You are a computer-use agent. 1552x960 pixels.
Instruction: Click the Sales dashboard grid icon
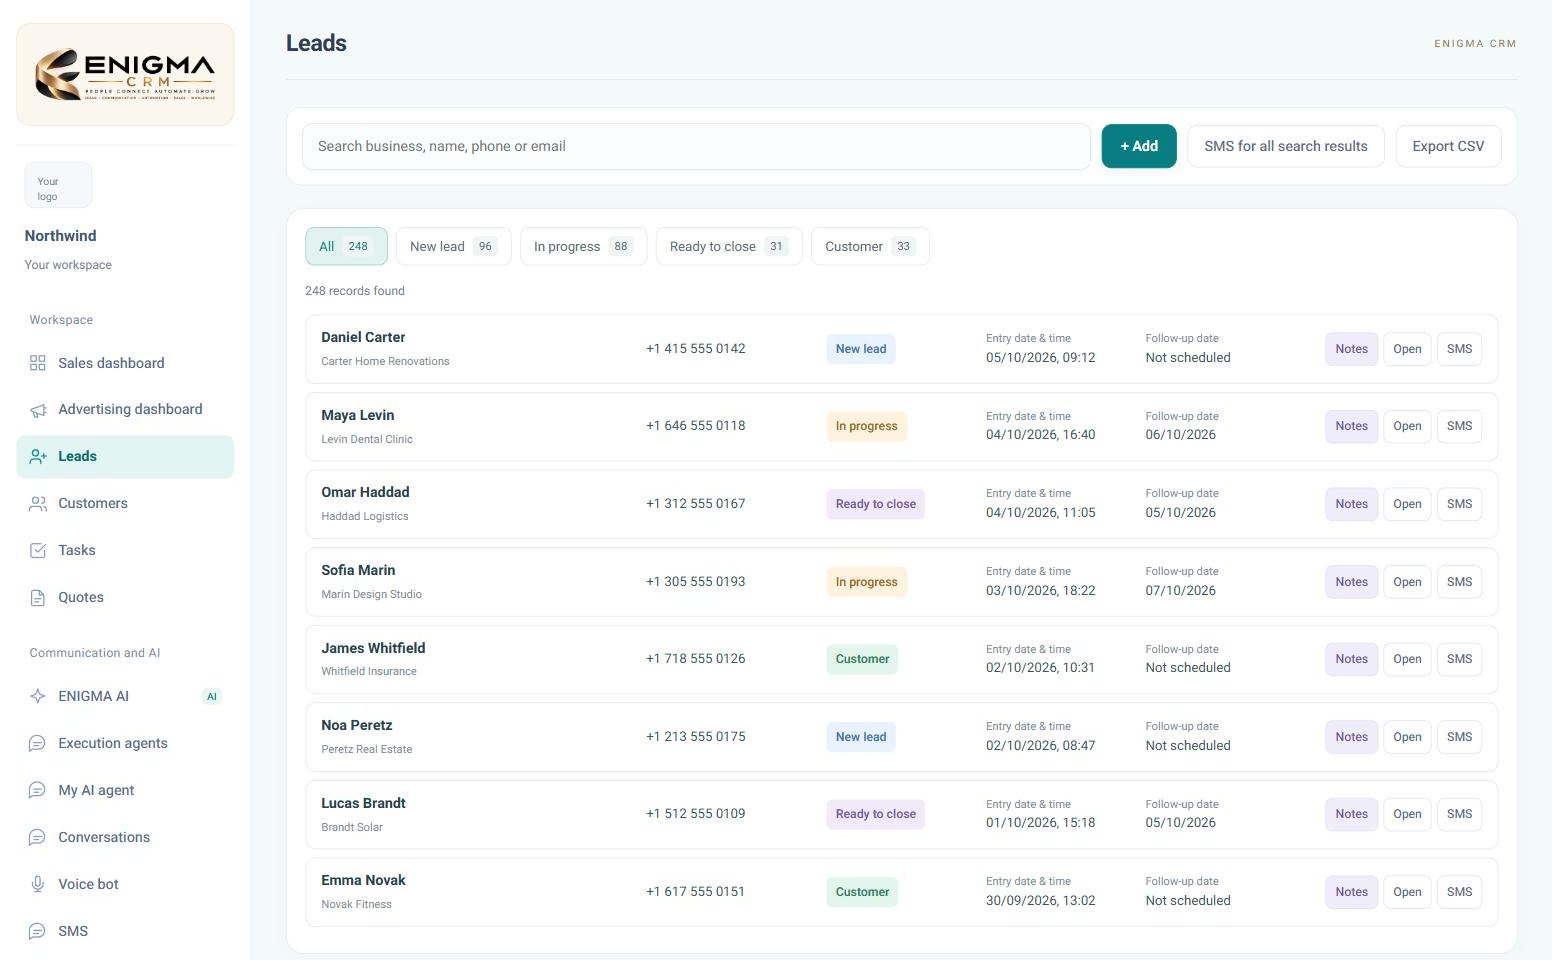click(x=38, y=363)
